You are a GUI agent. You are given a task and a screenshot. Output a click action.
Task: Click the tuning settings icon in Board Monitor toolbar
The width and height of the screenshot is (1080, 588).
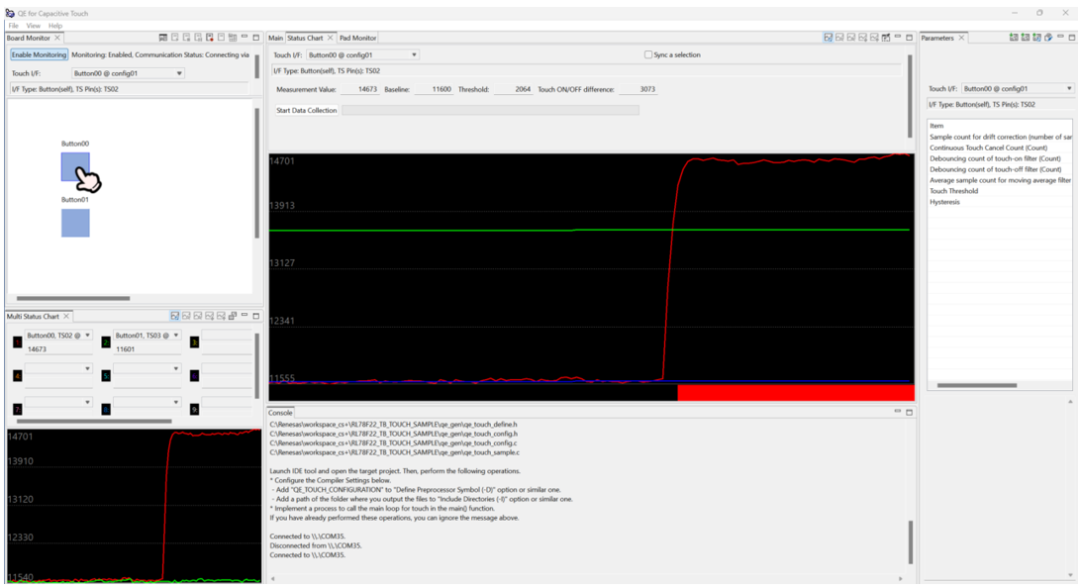(234, 36)
